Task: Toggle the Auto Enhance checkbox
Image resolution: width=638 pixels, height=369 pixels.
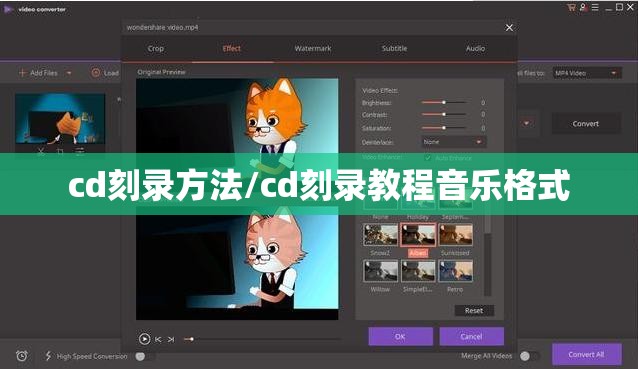Action: 428,157
